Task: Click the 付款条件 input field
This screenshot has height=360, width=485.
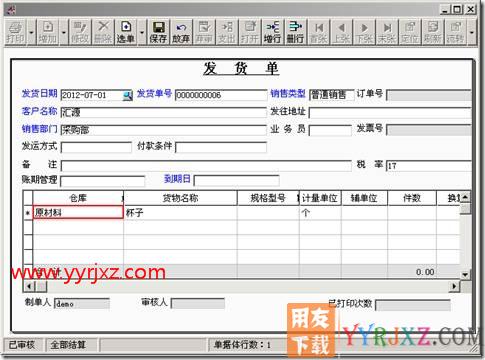Action: pyautogui.click(x=221, y=147)
